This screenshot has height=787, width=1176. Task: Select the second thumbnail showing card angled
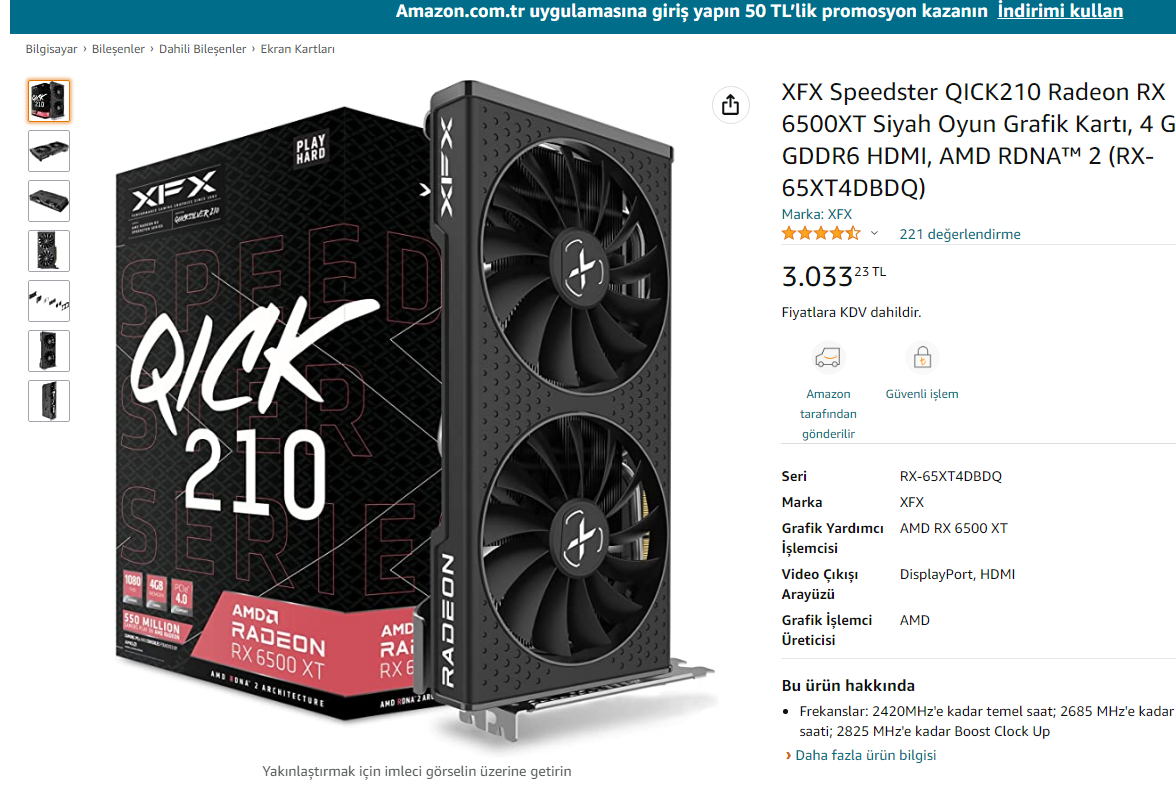(49, 151)
